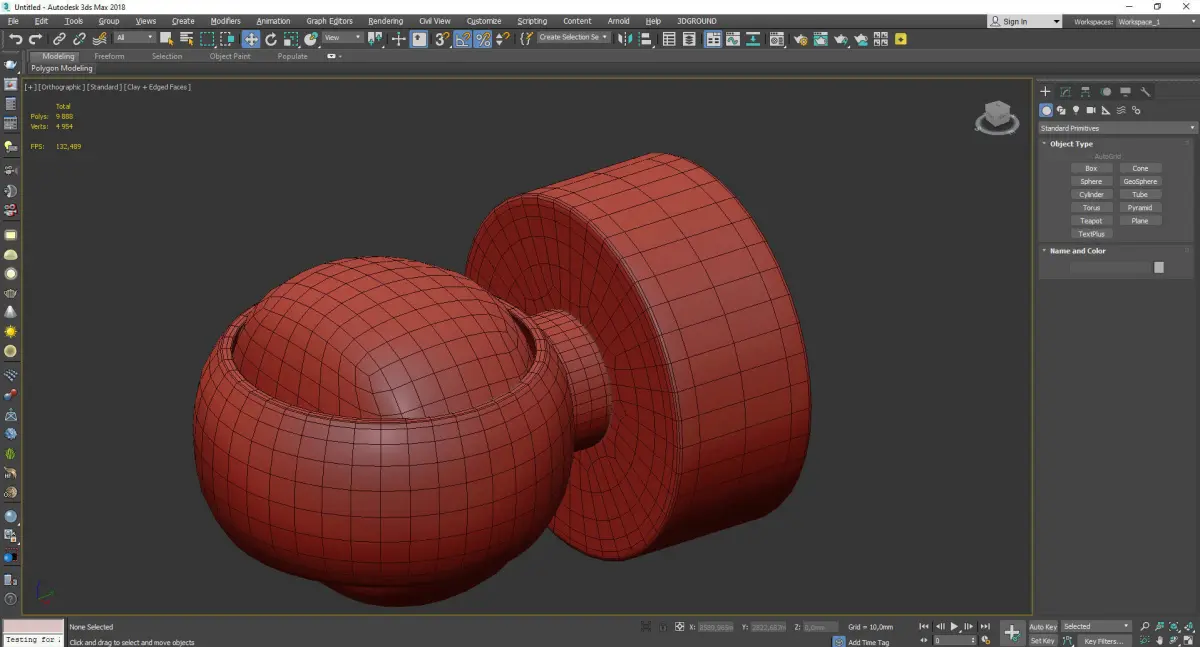The image size is (1200, 647).
Task: Open Standard Primitives category dropdown
Action: point(1118,128)
